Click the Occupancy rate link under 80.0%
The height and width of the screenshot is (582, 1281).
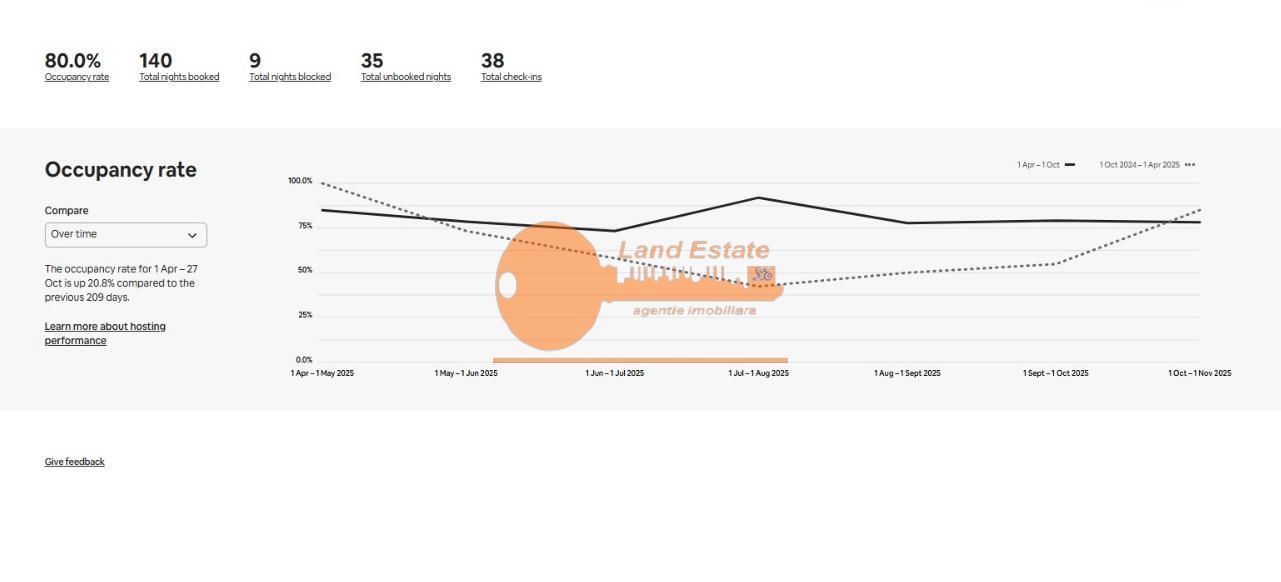[x=77, y=77]
